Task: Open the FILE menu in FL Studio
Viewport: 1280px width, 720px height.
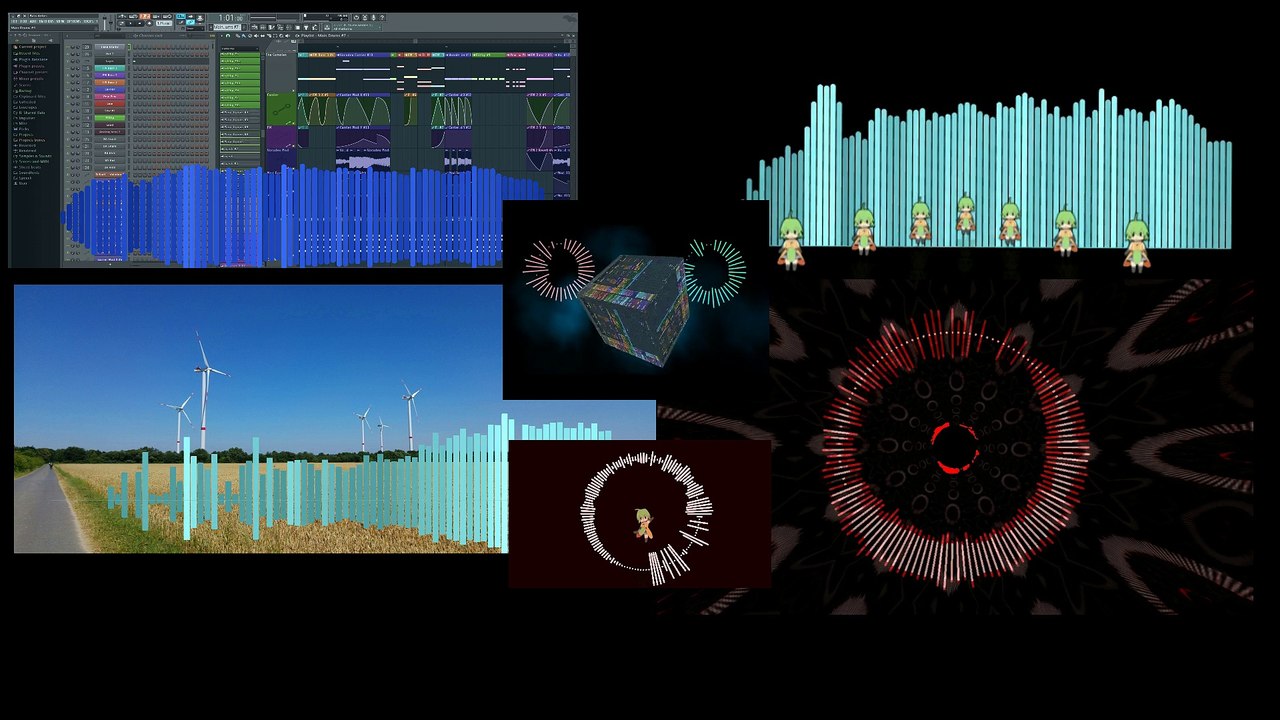Action: (16, 22)
